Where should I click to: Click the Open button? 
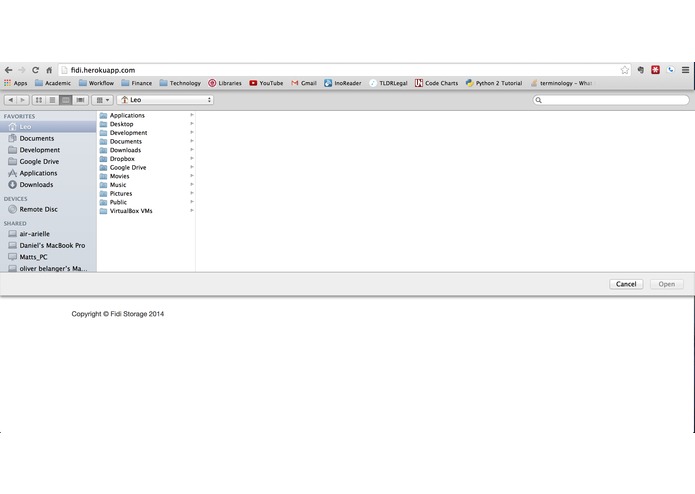tap(667, 284)
